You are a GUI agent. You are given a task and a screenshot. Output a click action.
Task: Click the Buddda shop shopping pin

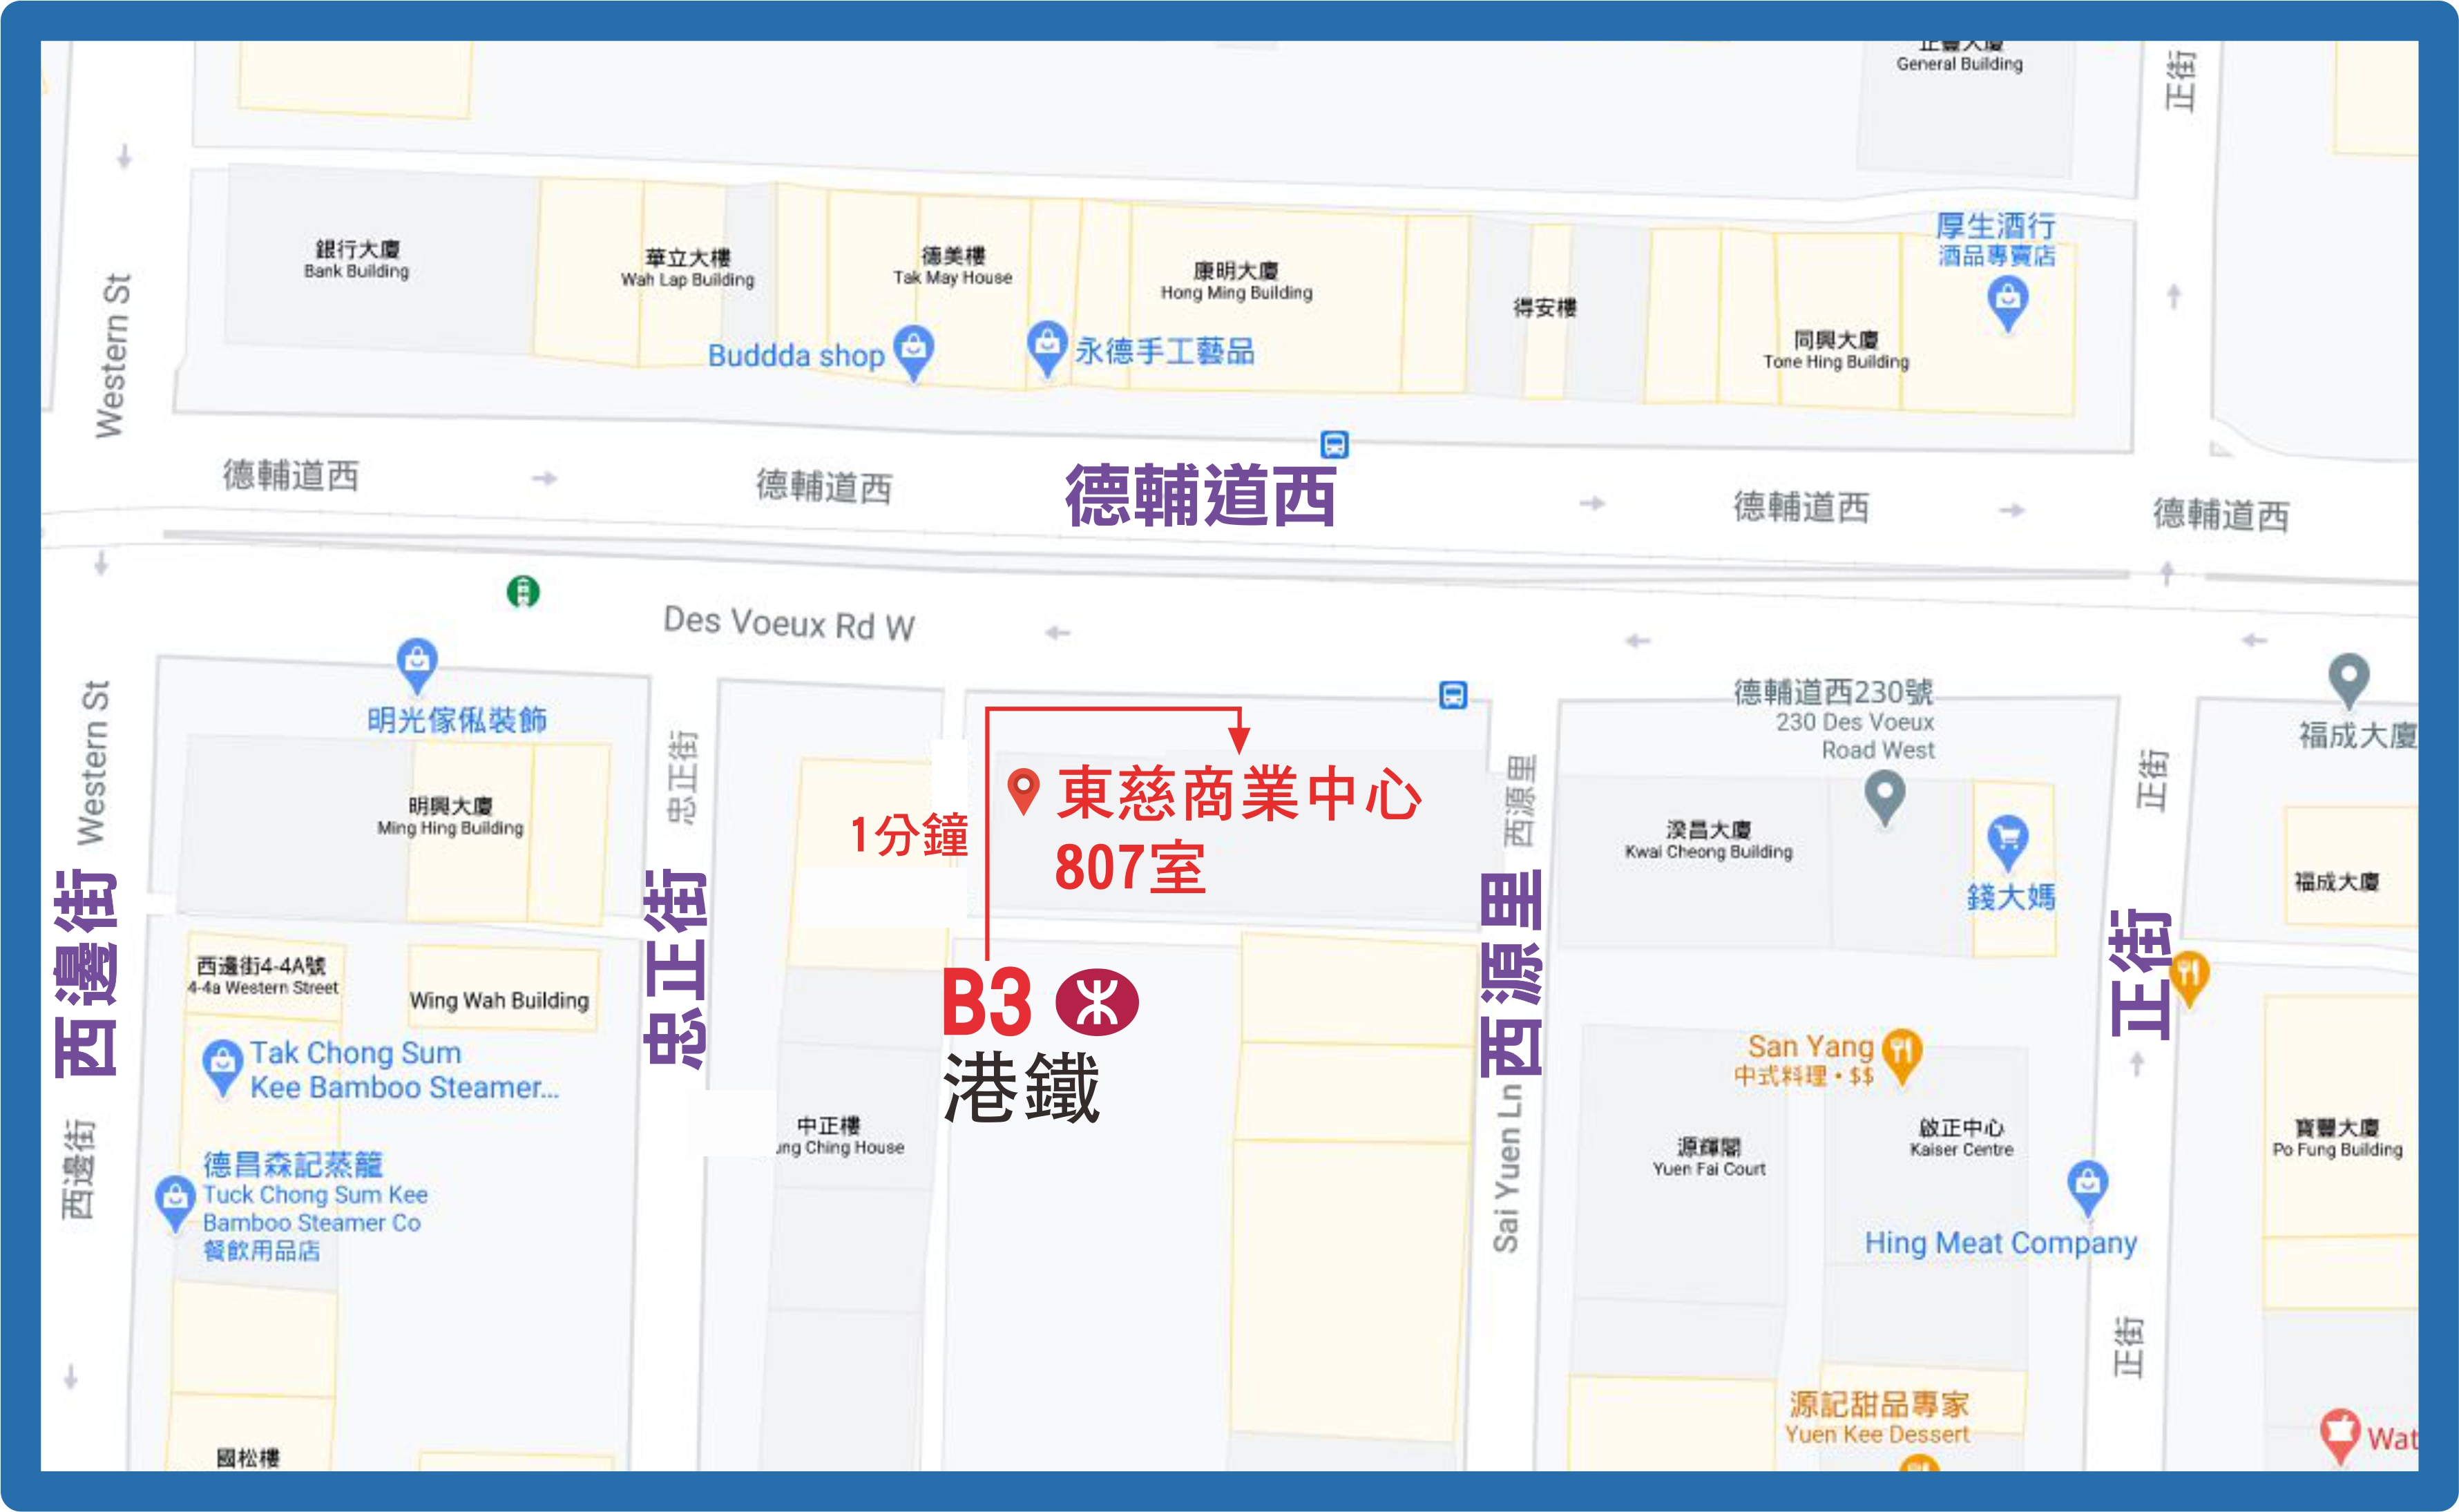tap(913, 352)
